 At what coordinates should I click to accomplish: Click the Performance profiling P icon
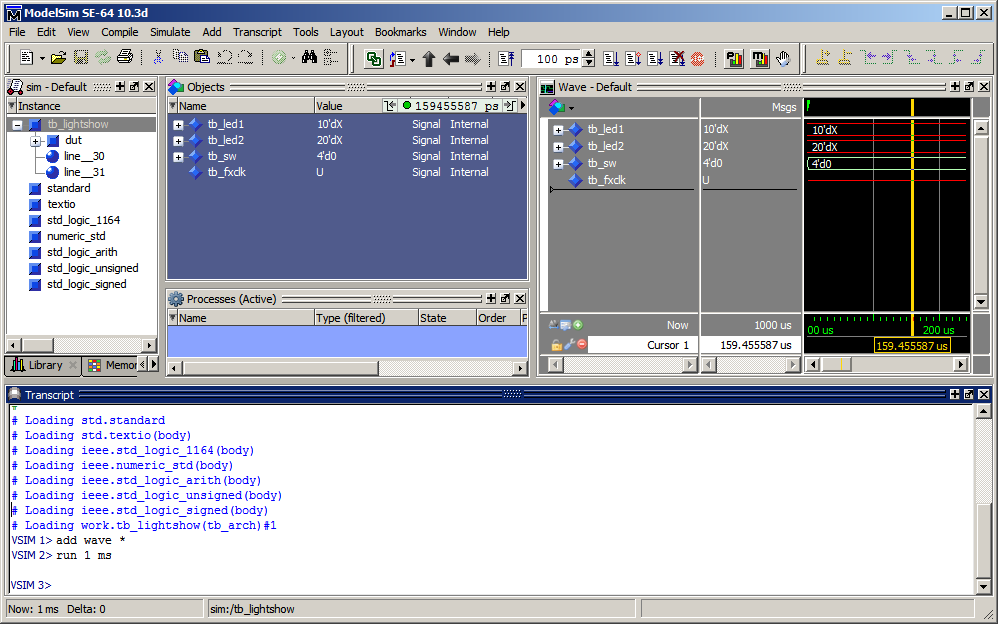click(x=734, y=59)
